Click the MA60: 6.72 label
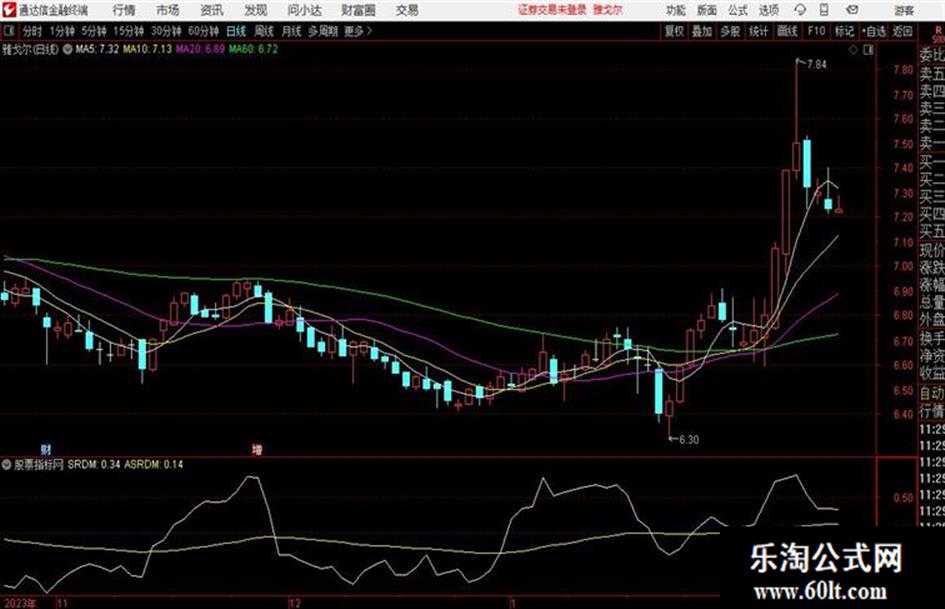Viewport: 945px width, 609px height. tap(253, 49)
